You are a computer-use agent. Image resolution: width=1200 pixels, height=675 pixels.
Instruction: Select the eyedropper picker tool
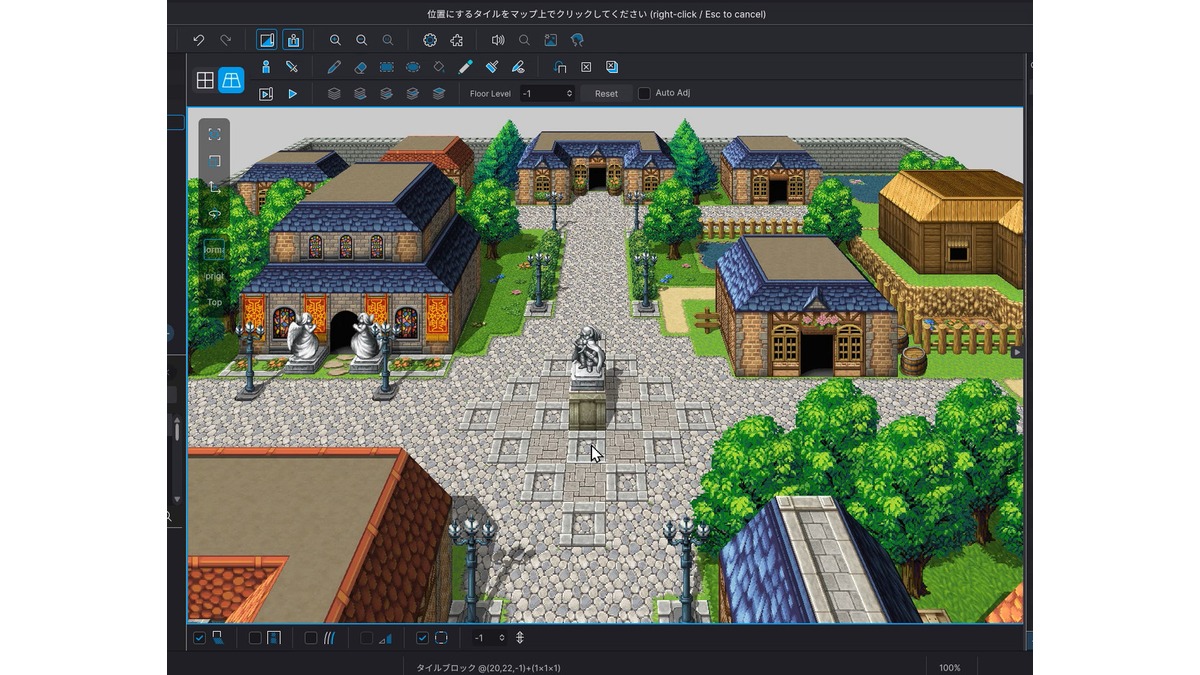tap(465, 67)
